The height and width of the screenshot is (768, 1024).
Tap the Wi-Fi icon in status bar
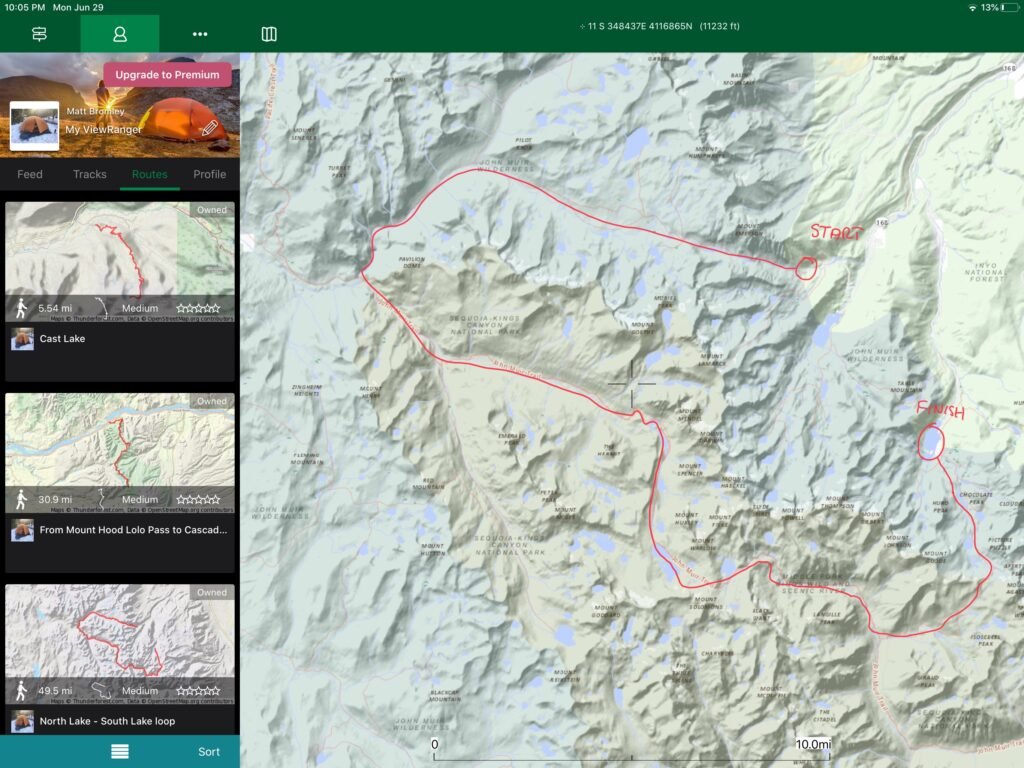[972, 7]
